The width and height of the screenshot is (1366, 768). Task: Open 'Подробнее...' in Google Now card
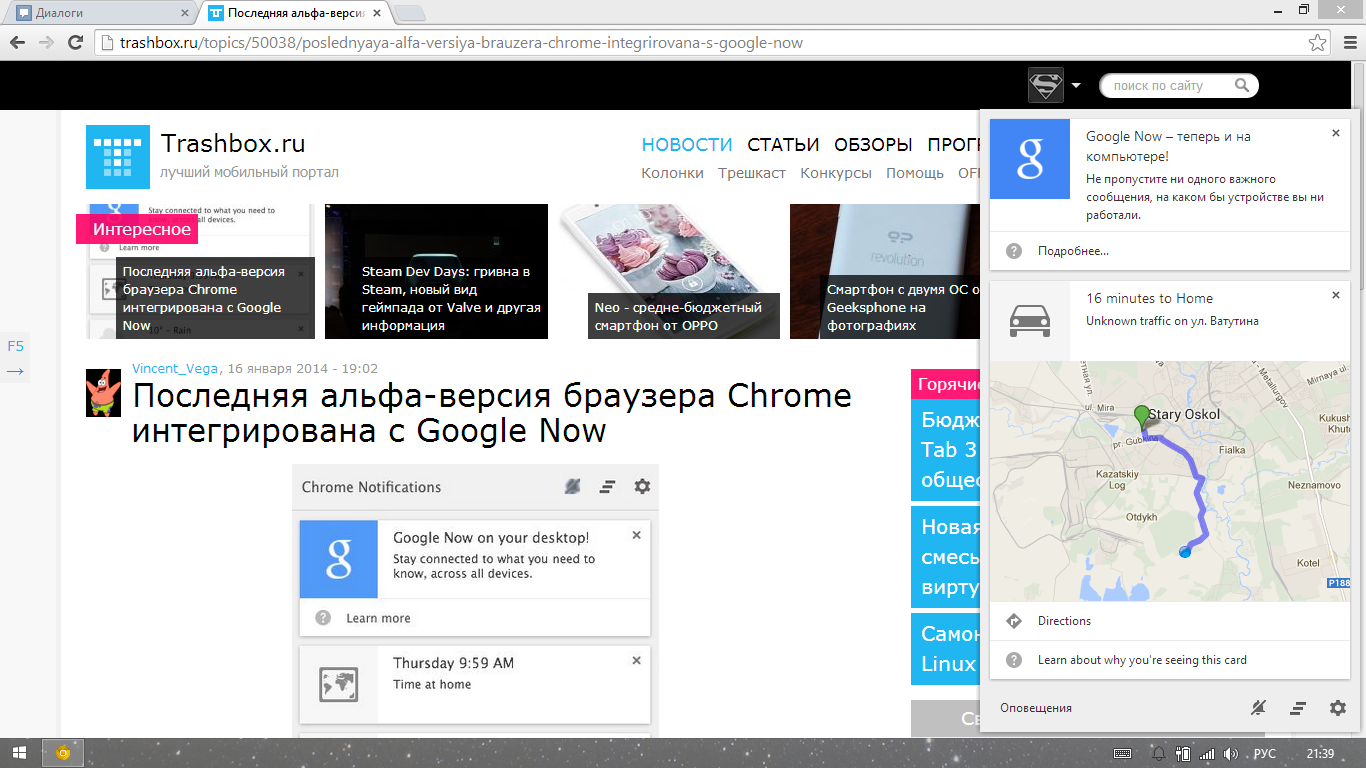click(1073, 251)
